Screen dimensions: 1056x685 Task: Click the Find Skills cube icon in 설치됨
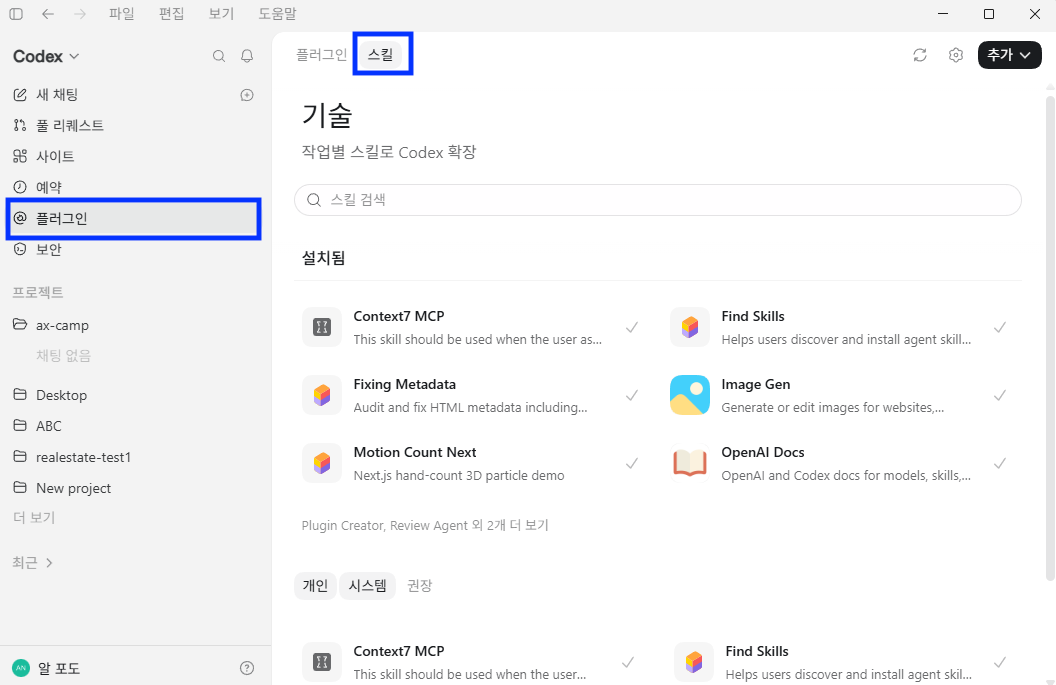pos(690,327)
